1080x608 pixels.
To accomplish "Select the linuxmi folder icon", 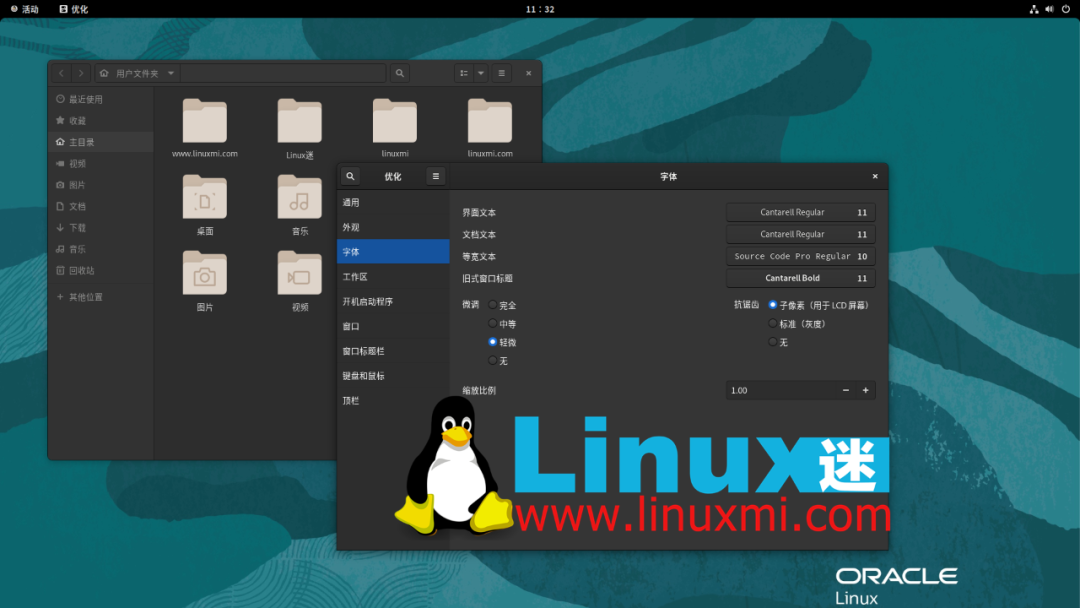I will point(395,121).
